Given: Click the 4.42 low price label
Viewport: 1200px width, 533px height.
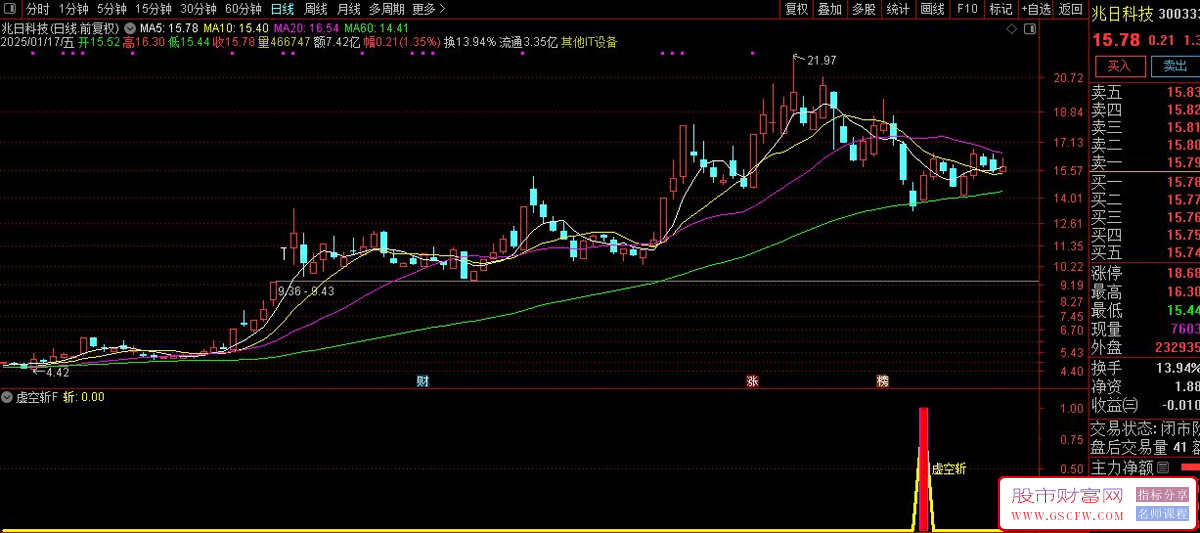Looking at the screenshot, I should coord(58,372).
